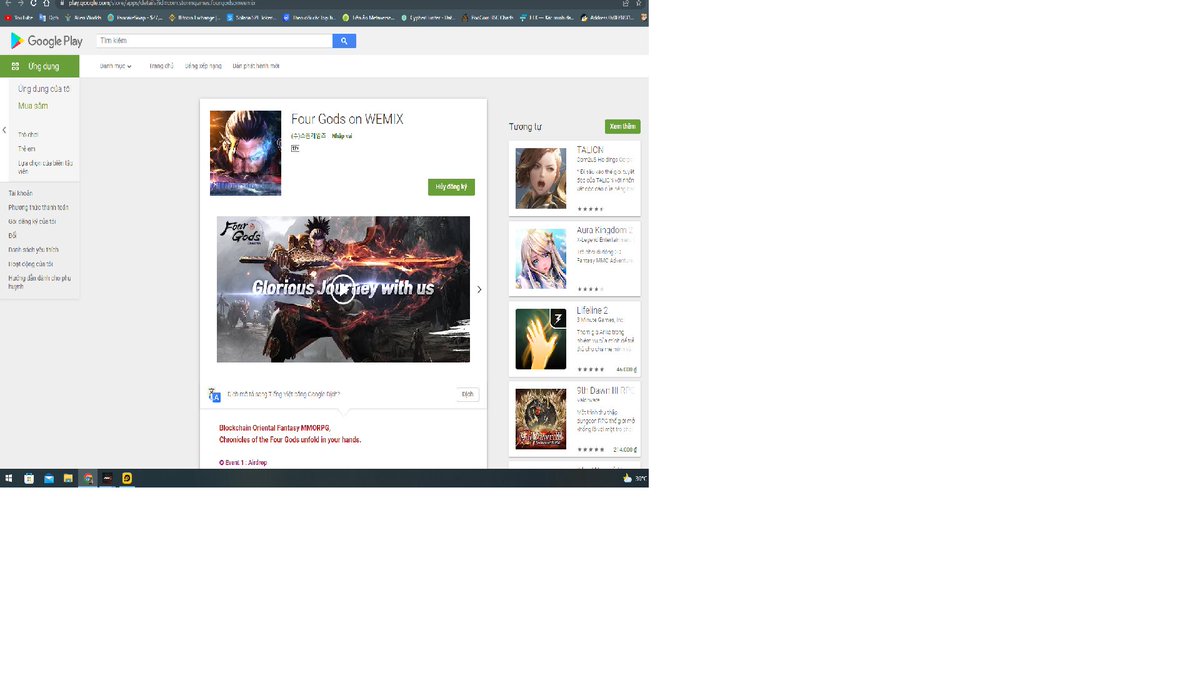Screen dimensions: 1200x675
Task: Click the Google Translate icon
Action: [214, 395]
